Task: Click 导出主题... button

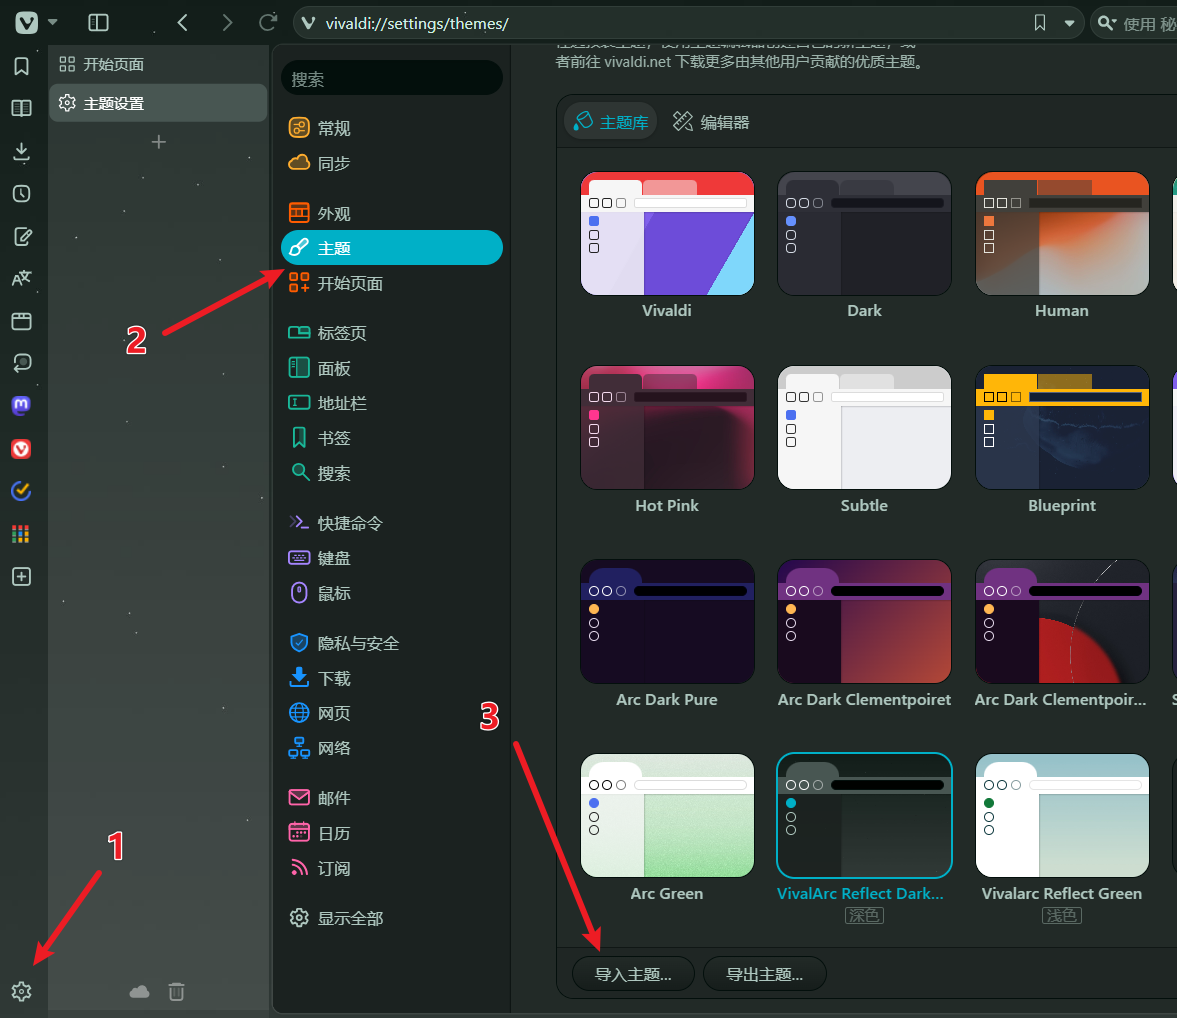Action: [764, 974]
